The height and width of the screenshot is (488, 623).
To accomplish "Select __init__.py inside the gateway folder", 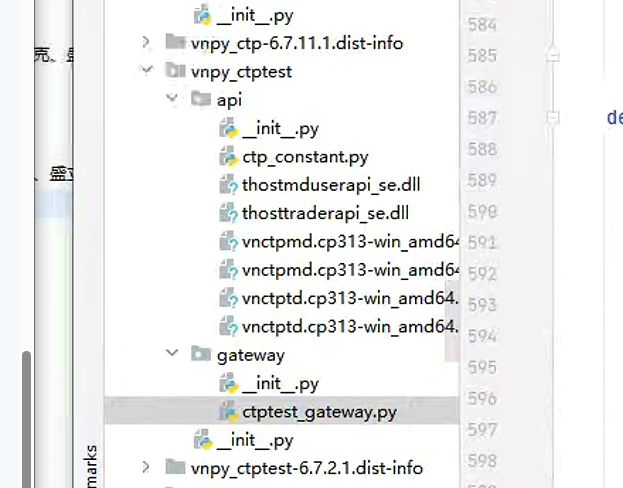I will click(280, 384).
